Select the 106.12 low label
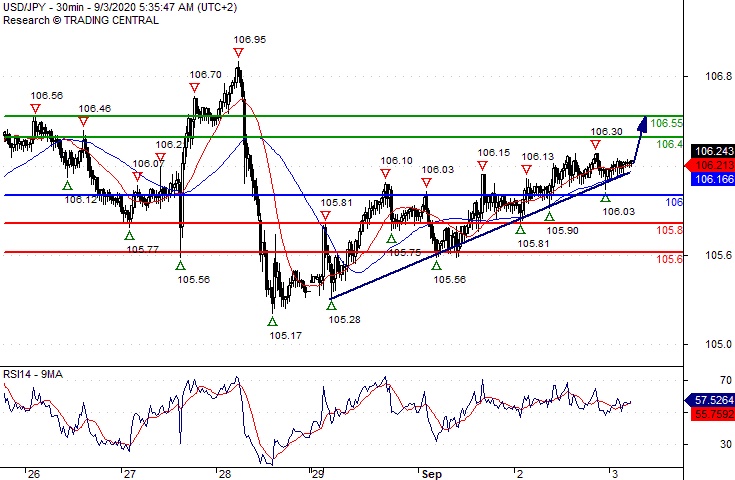Viewport: 735px width, 480px height. coord(81,200)
